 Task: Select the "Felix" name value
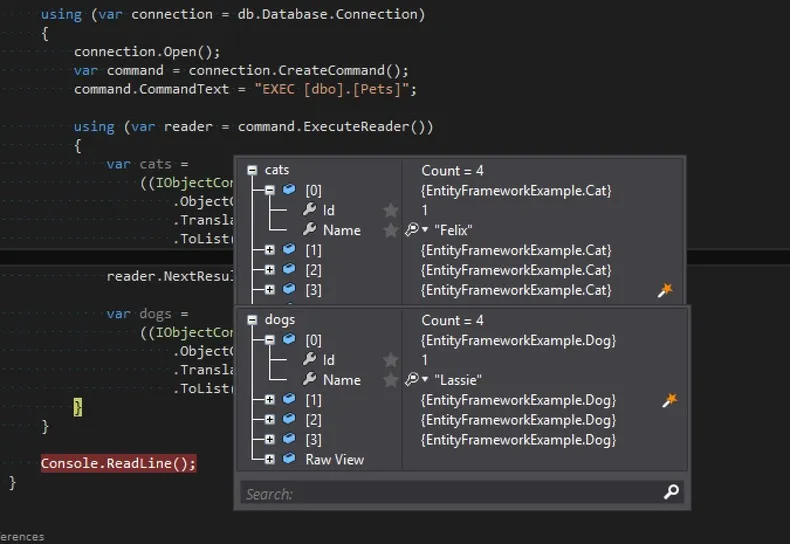(453, 230)
